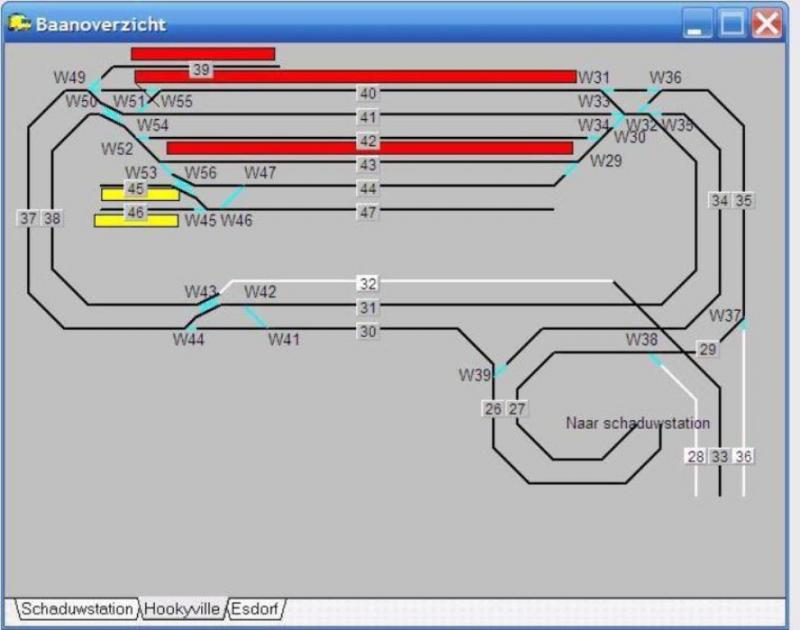
Task: Select block label 32 on white track
Action: (368, 284)
